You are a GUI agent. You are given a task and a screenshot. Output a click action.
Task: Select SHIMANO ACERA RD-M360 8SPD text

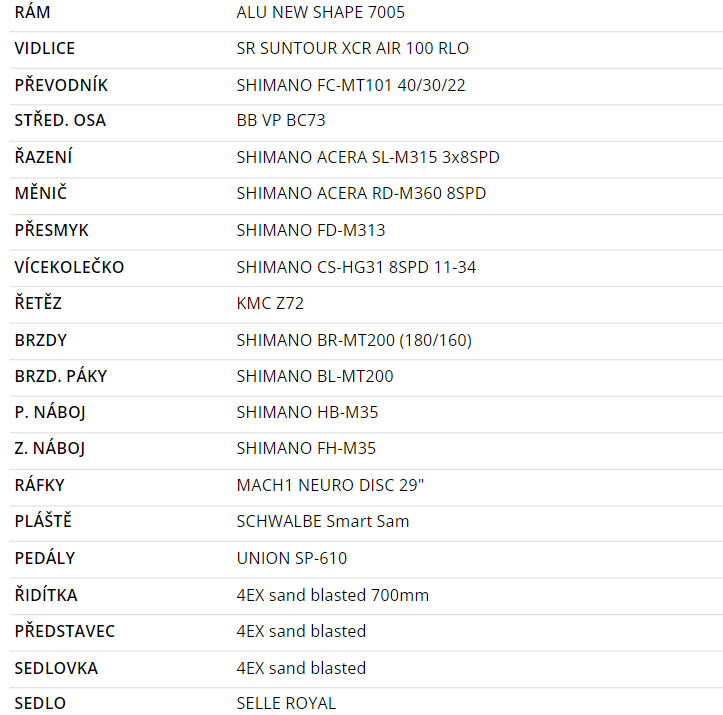point(361,193)
